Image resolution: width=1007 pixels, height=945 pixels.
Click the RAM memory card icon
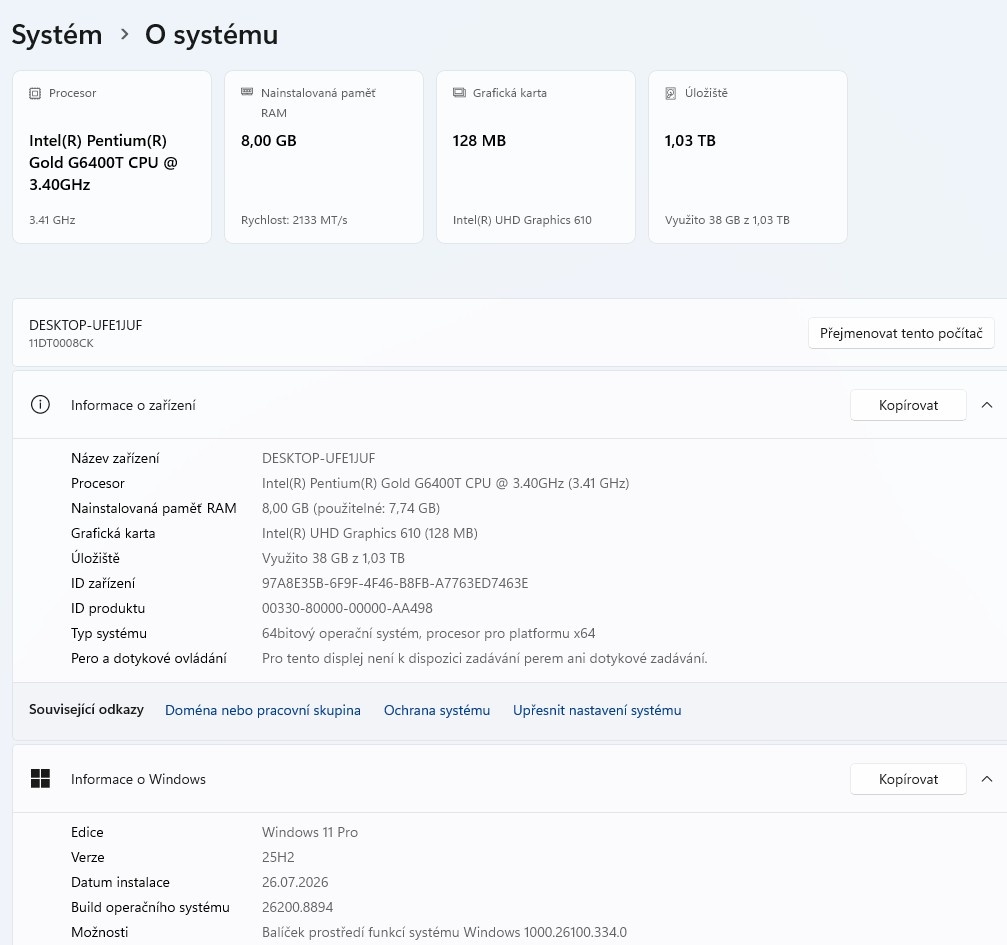click(247, 92)
